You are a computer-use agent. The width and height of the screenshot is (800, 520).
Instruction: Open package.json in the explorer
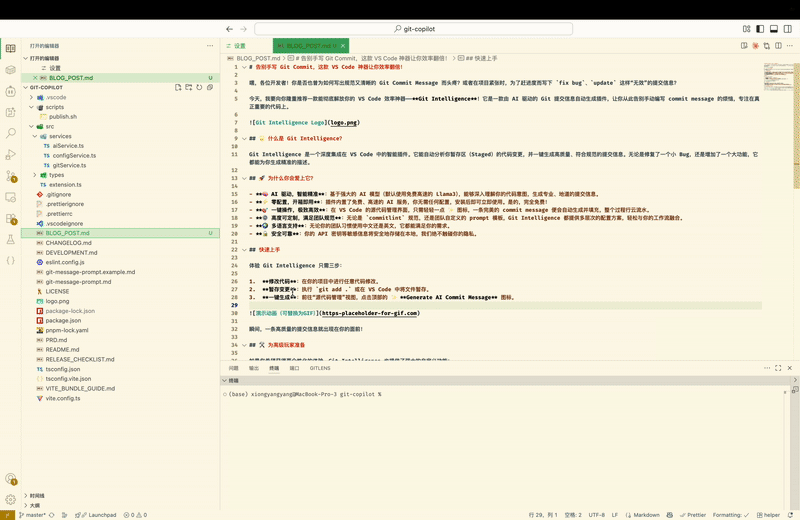[x=63, y=320]
